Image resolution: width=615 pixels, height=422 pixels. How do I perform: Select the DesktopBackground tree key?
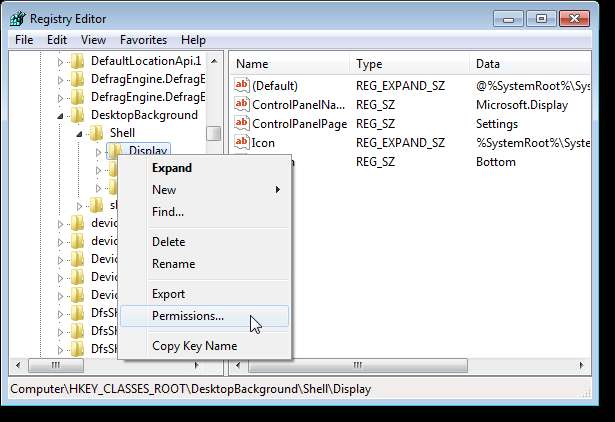click(x=144, y=115)
